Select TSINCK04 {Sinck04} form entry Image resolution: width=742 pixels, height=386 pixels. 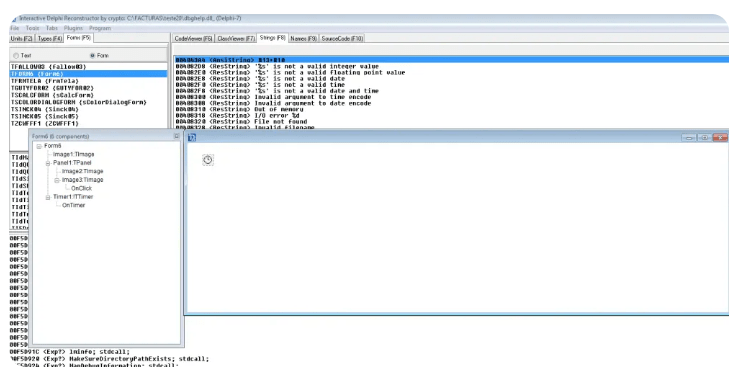coord(88,109)
